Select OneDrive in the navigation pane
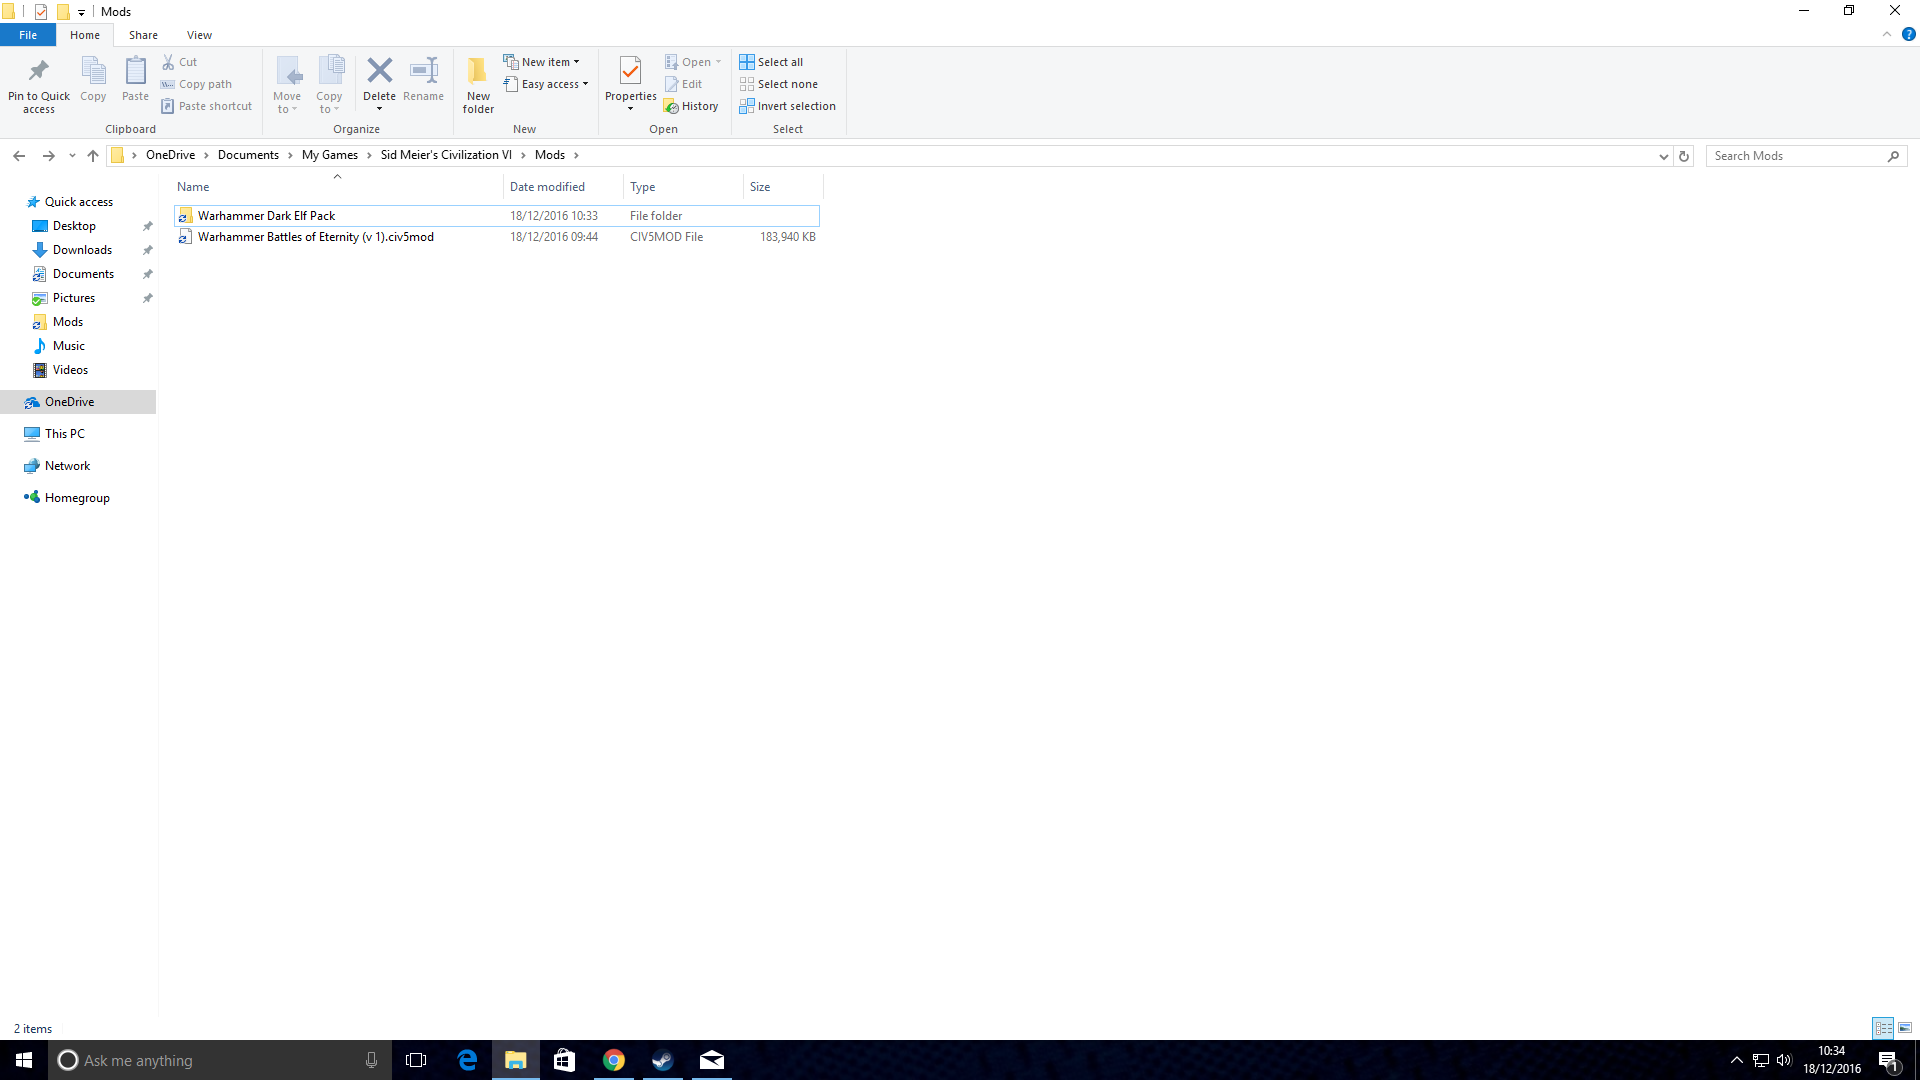The image size is (1920, 1080). coord(78,402)
